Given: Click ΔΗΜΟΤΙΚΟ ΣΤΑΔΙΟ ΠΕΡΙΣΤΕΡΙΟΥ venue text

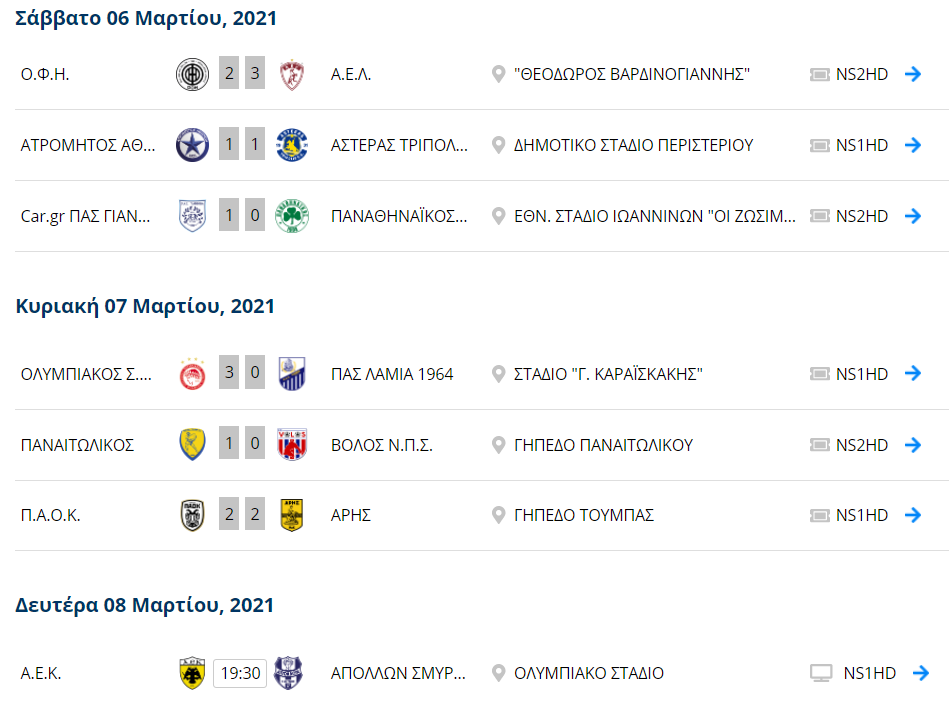Looking at the screenshot, I should pyautogui.click(x=633, y=145).
